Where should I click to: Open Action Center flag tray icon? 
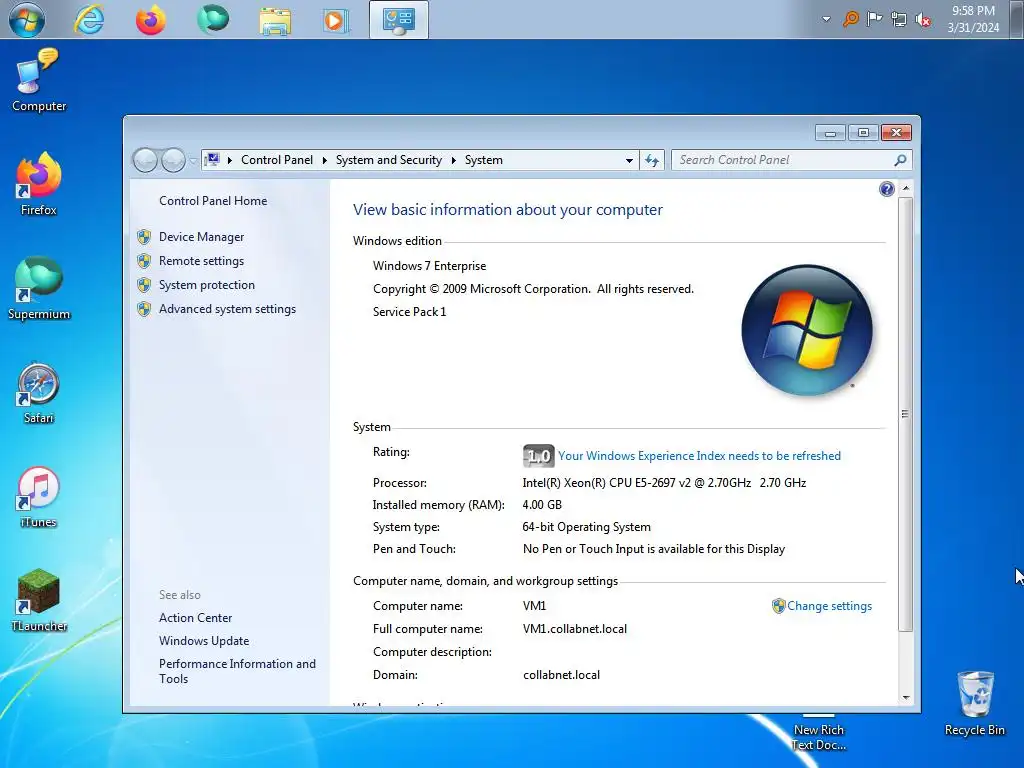click(x=874, y=19)
